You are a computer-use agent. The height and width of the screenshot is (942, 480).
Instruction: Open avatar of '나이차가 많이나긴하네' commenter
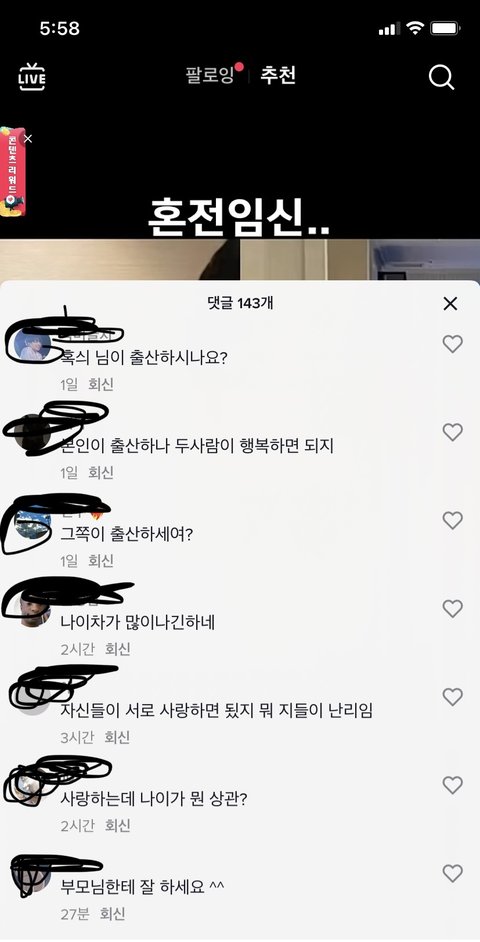pyautogui.click(x=33, y=609)
